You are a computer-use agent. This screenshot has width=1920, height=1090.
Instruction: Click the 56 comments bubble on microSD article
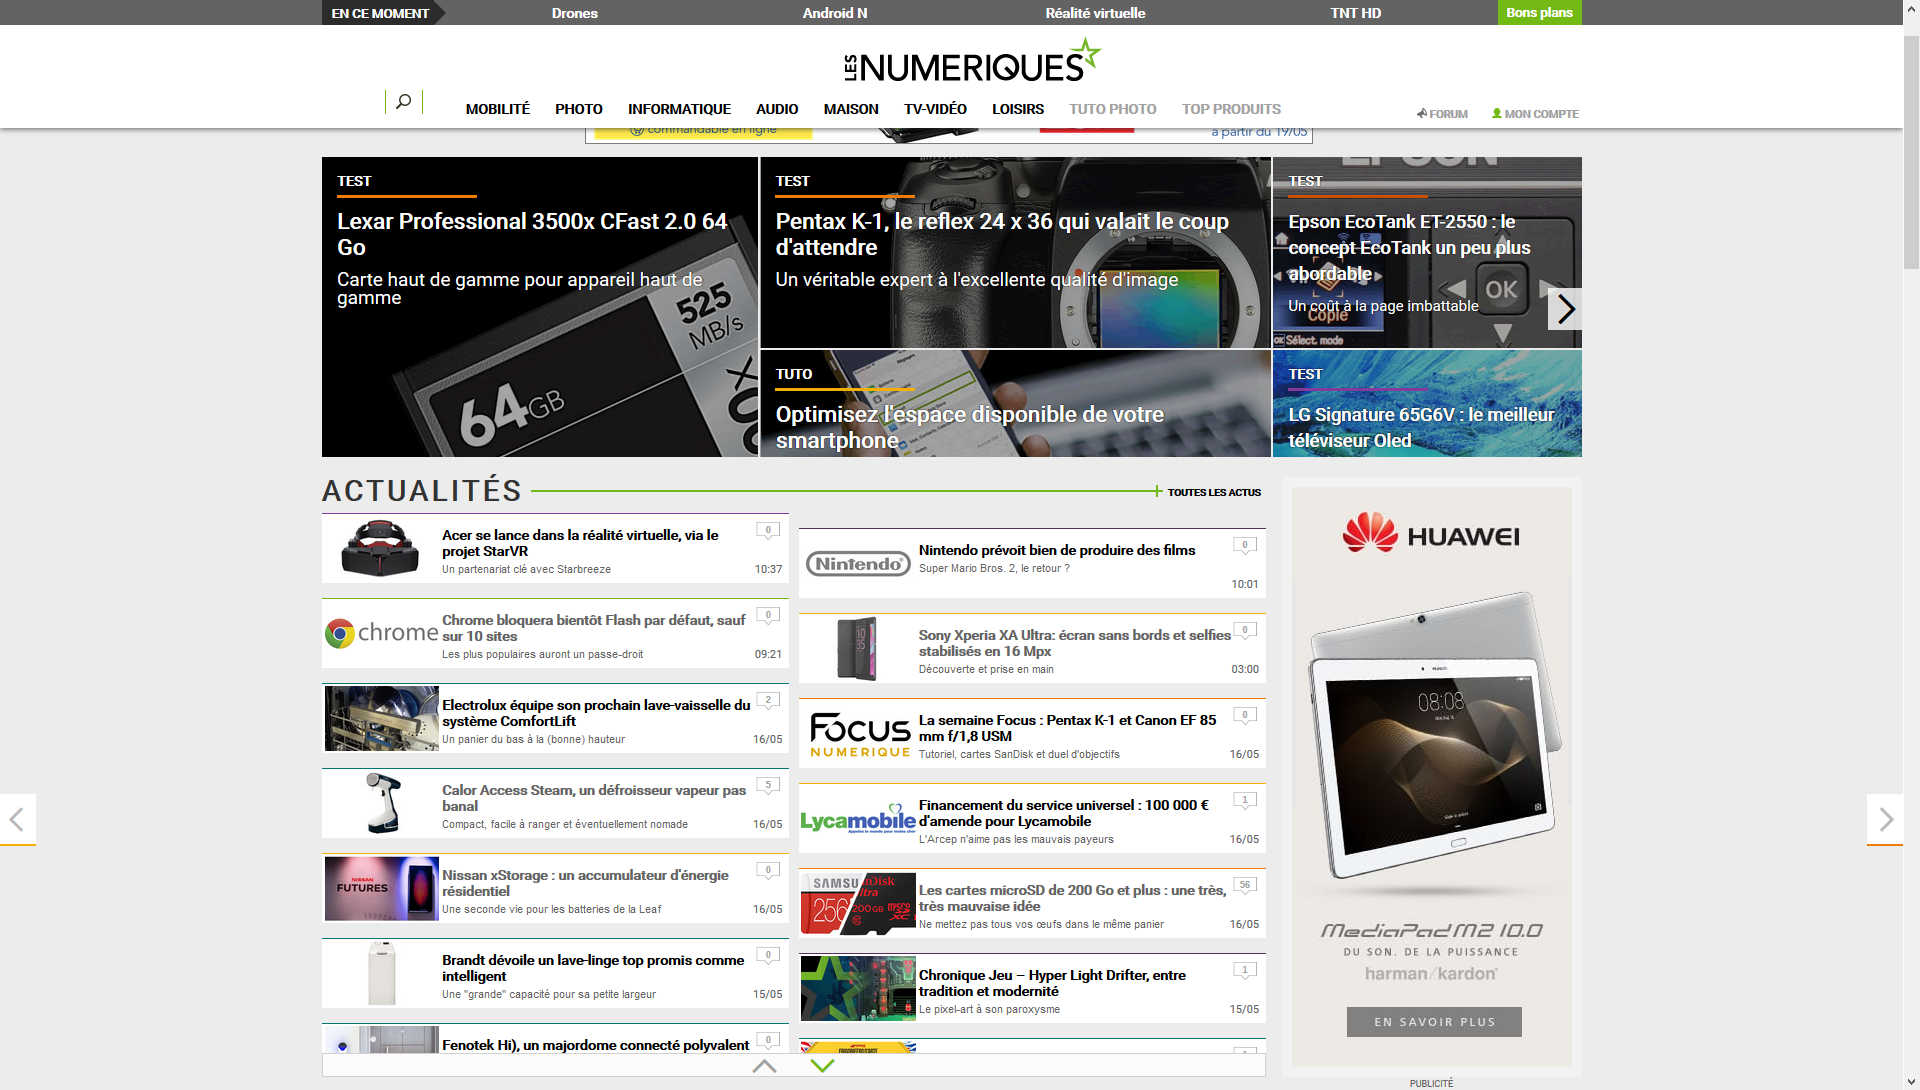pos(1245,886)
